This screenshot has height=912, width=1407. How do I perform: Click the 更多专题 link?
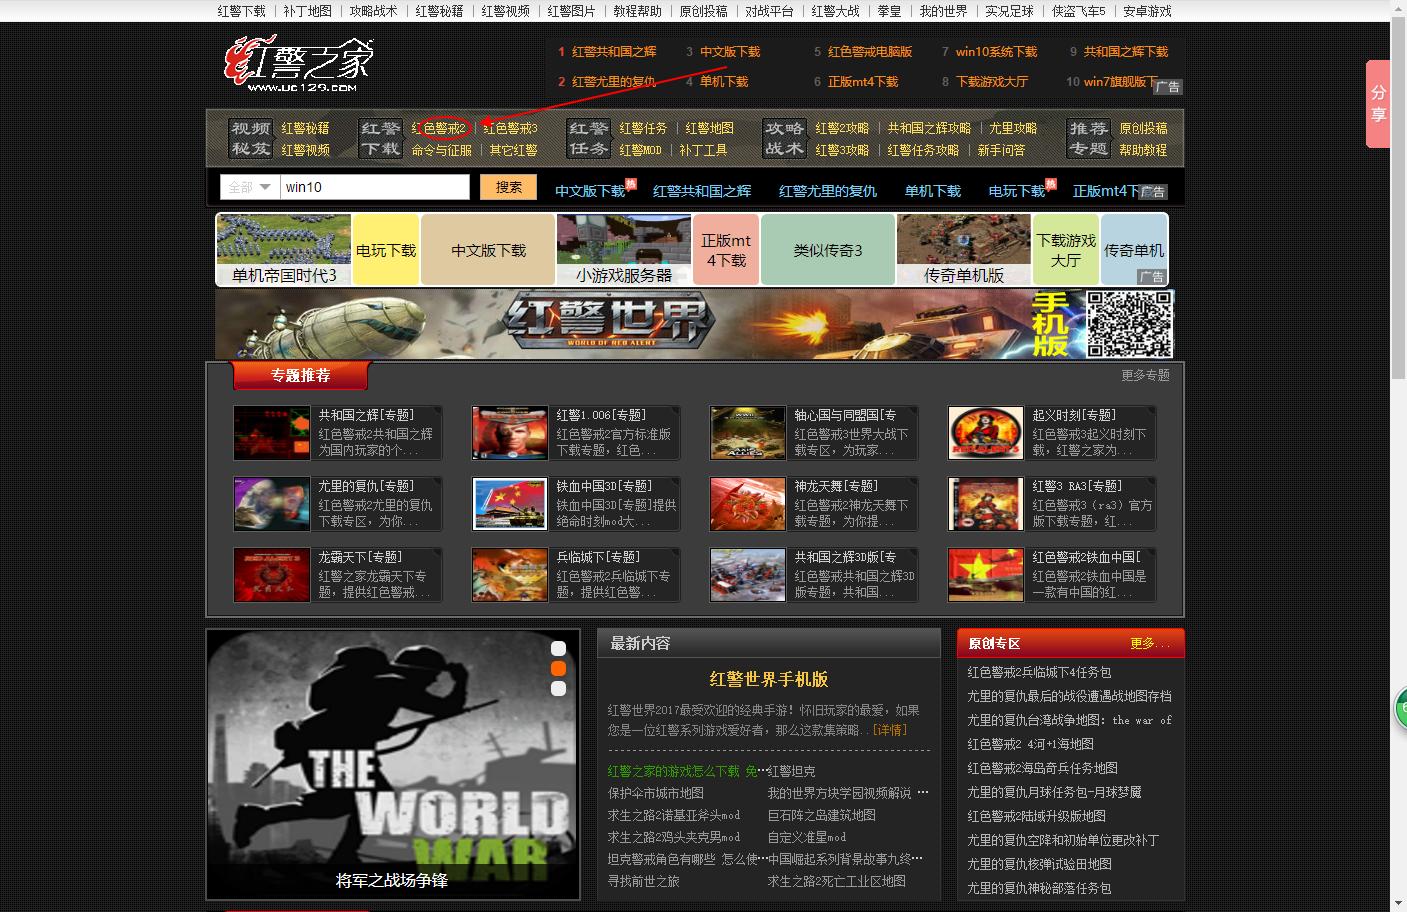[1145, 375]
